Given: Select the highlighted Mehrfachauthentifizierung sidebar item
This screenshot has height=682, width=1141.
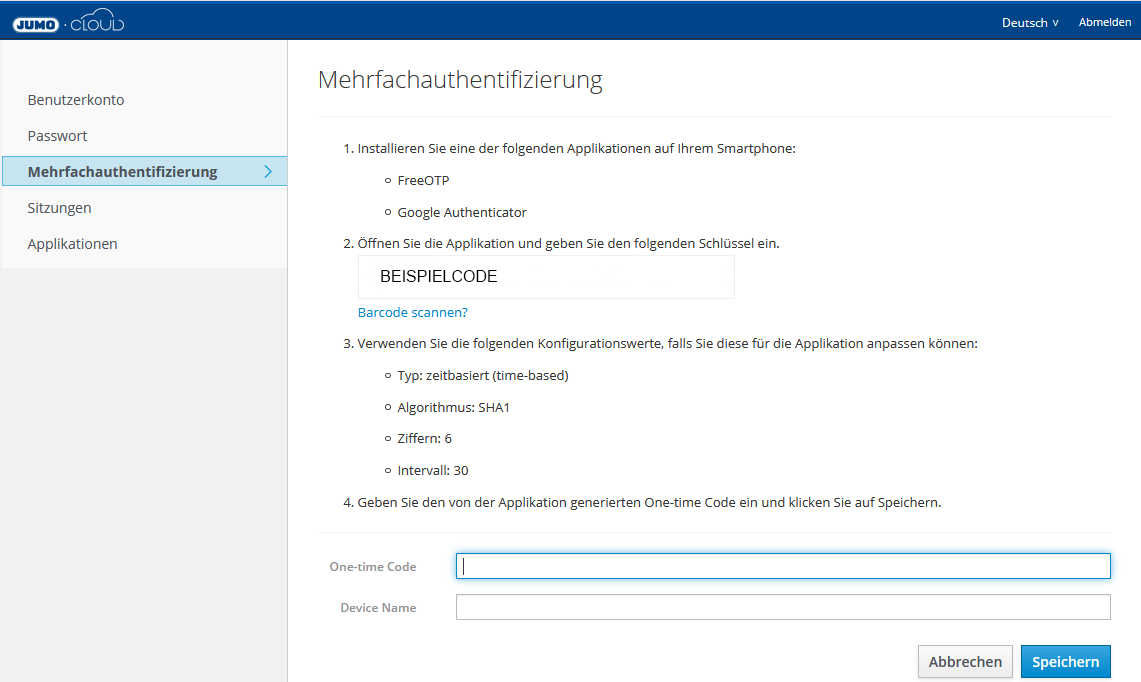Looking at the screenshot, I should click(x=122, y=171).
